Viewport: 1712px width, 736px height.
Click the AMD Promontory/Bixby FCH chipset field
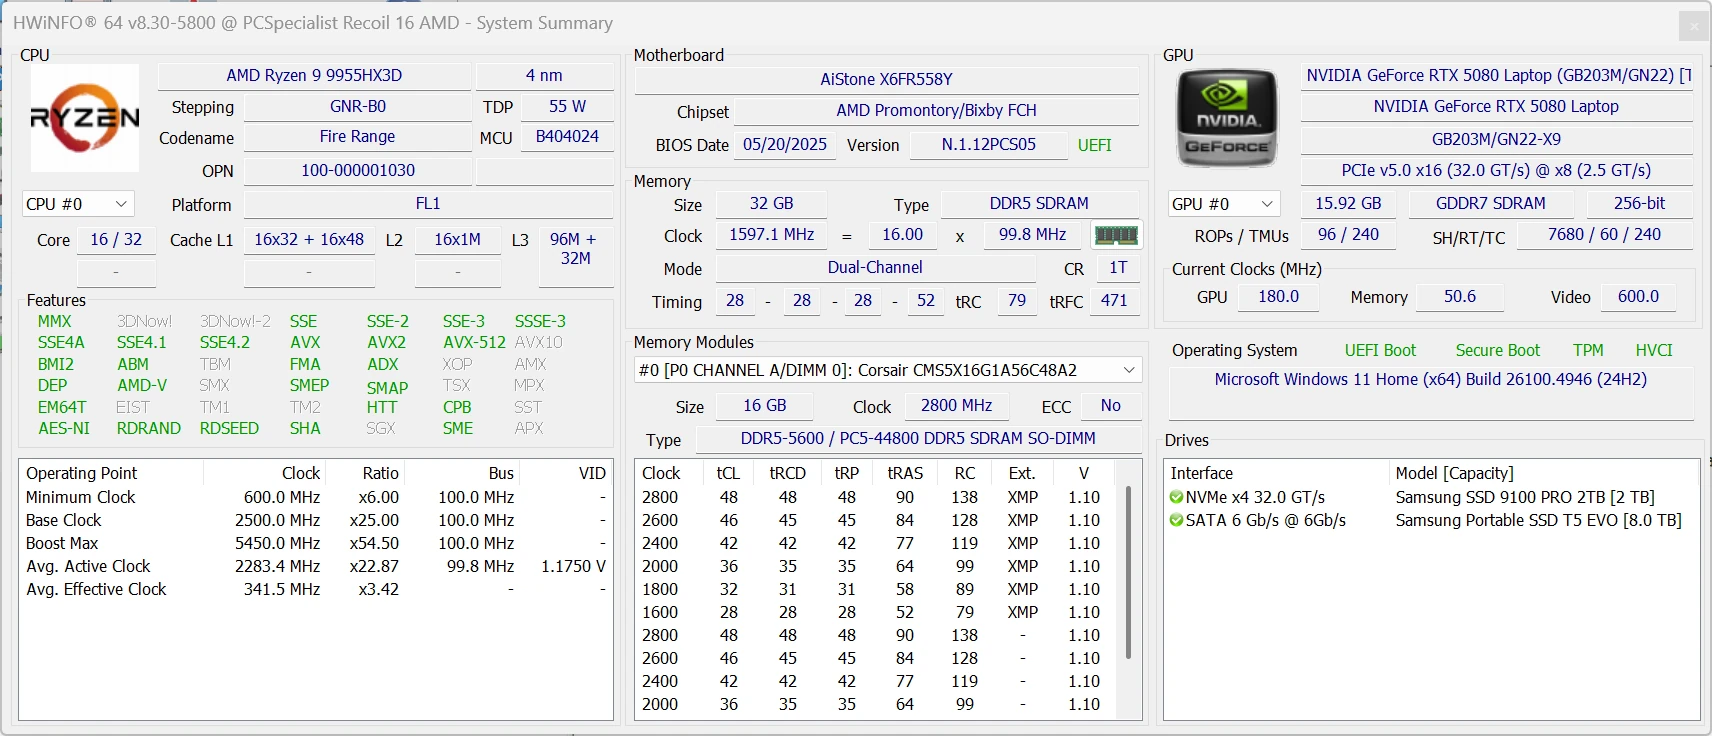click(x=936, y=111)
